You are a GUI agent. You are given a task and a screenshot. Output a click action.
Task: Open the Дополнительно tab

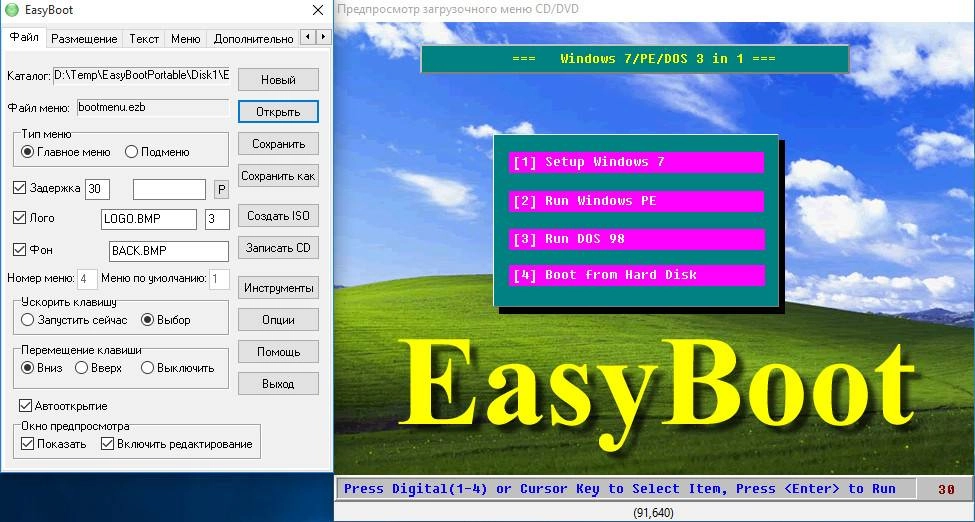(253, 39)
